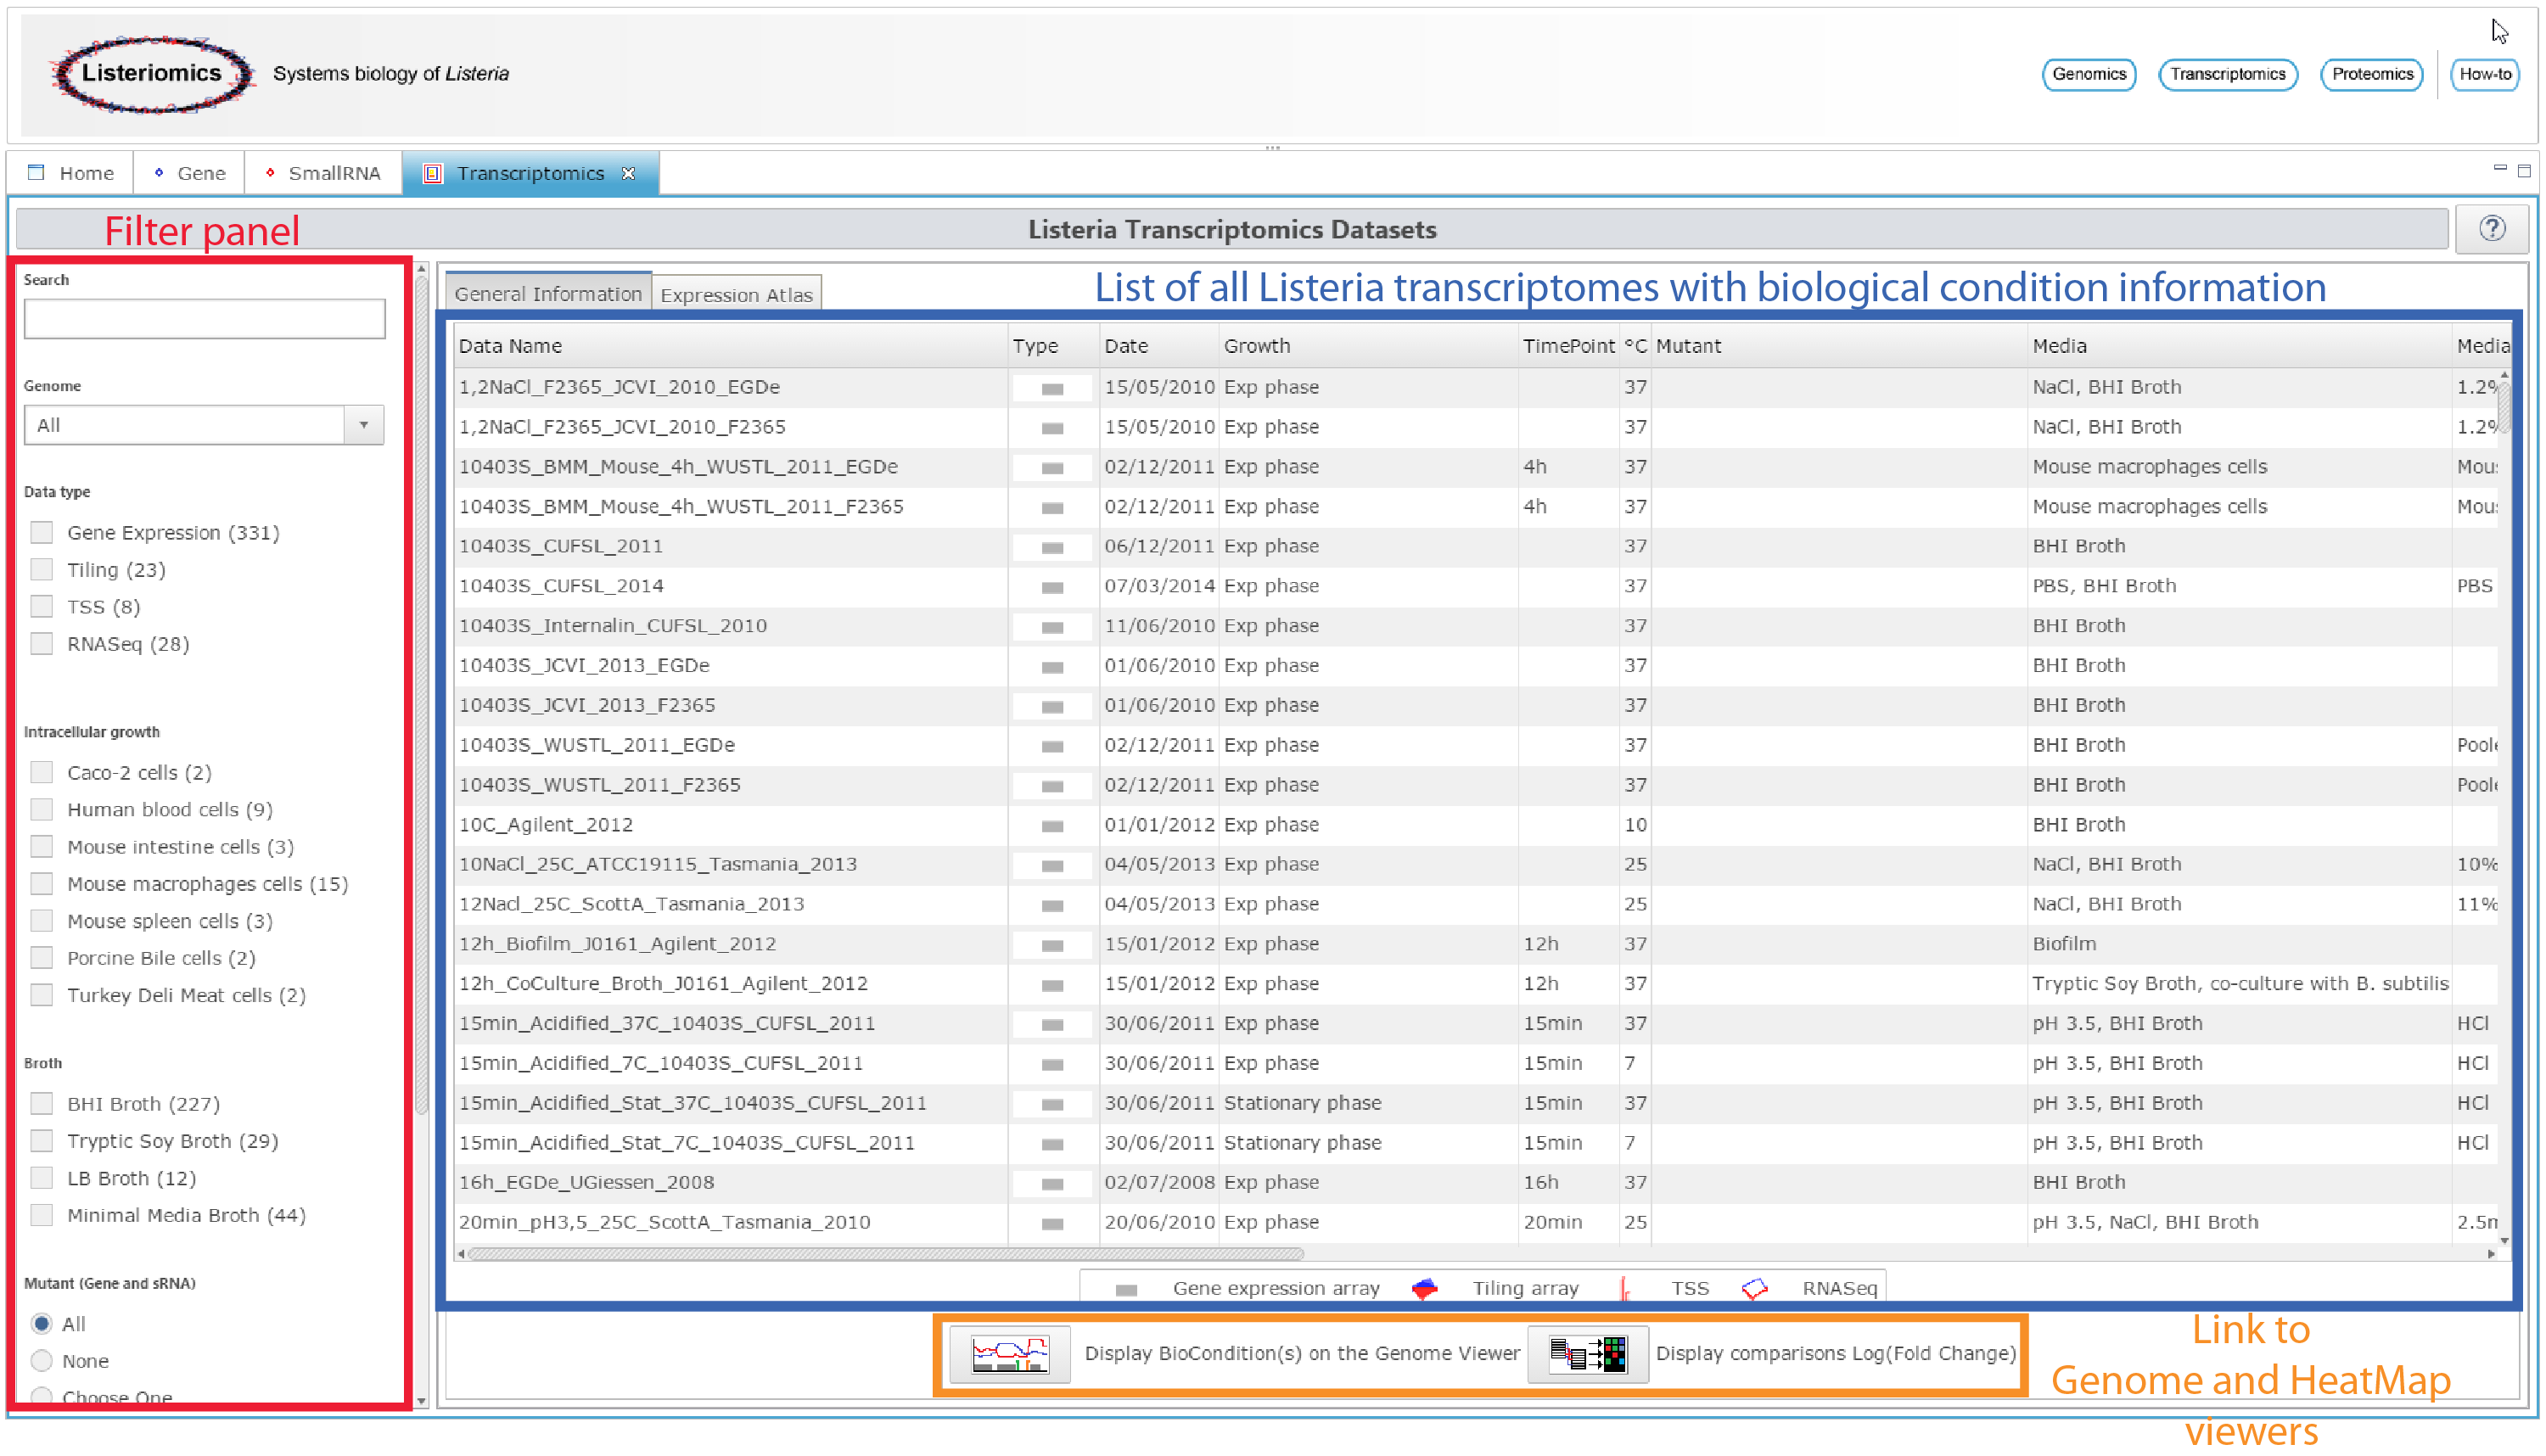
Task: Click into the Search input field
Action: [204, 319]
